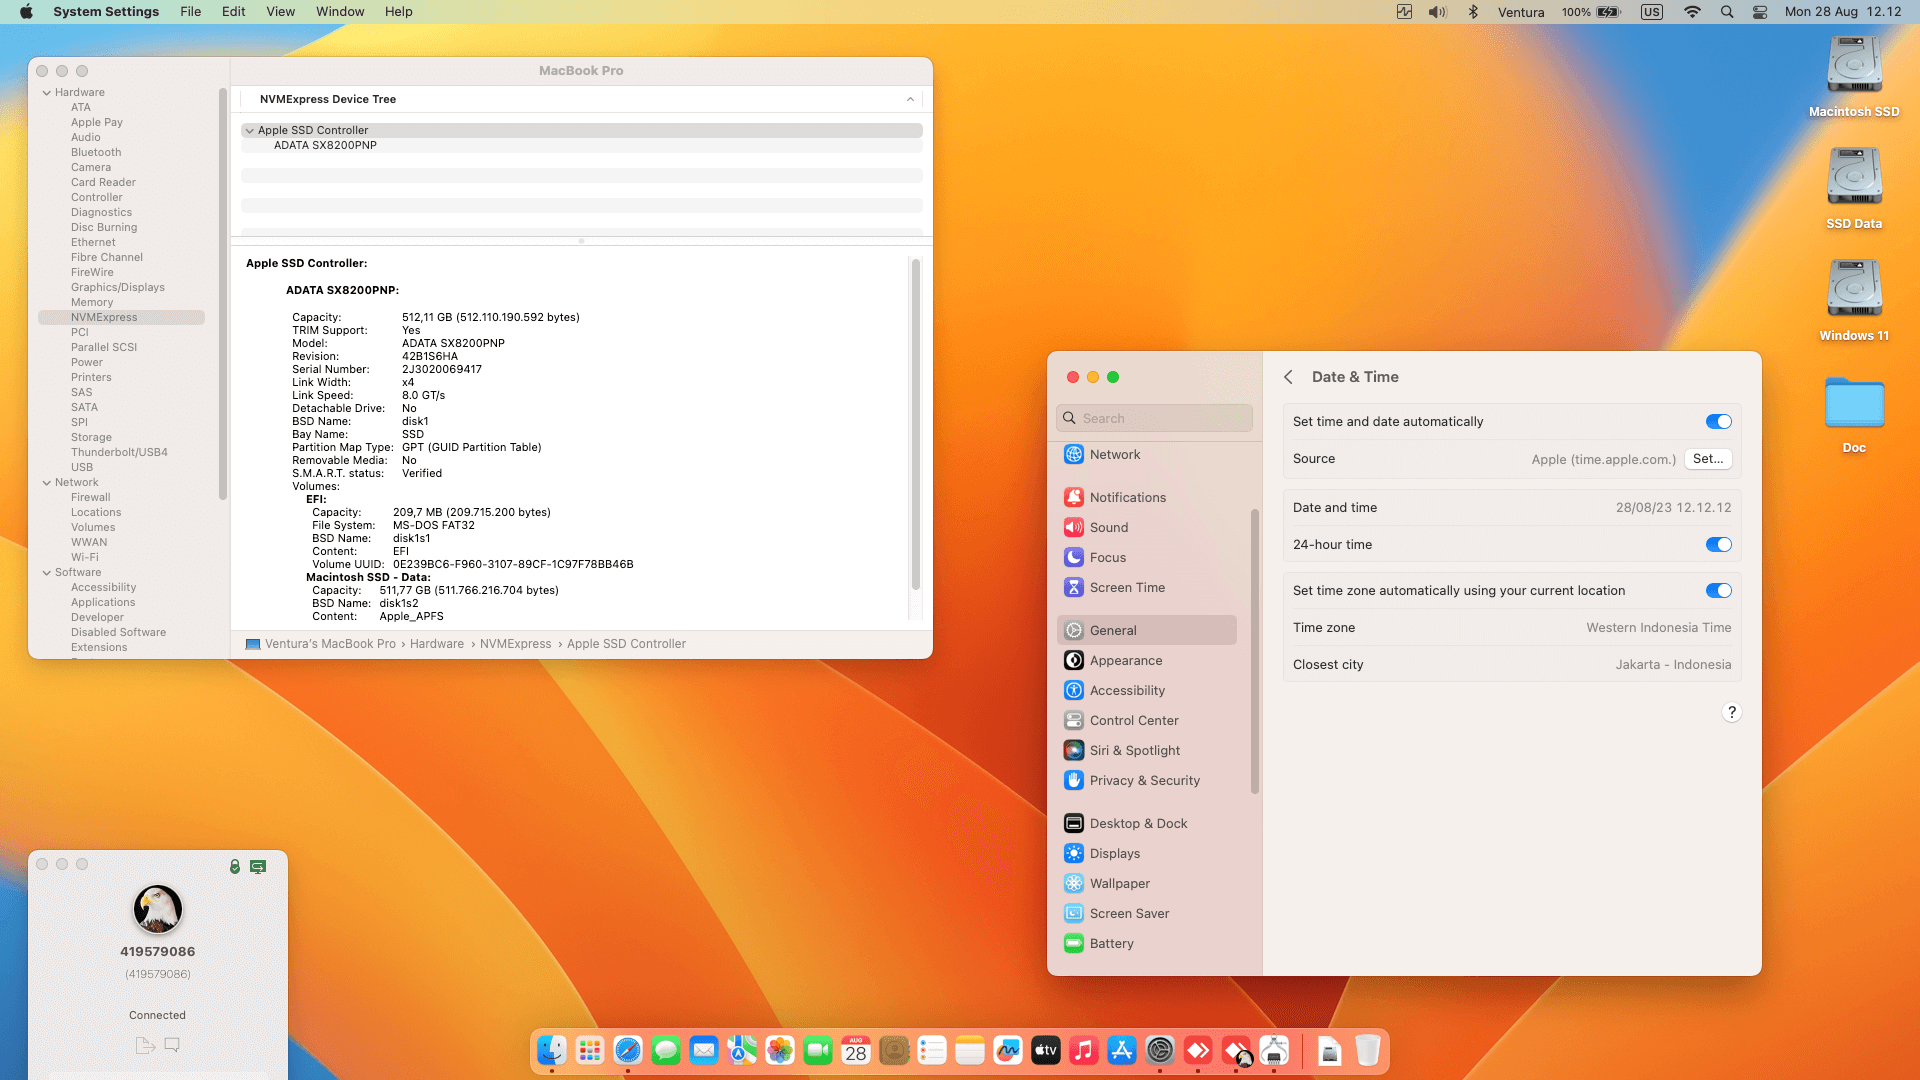Open FaceTime from the Dock
Image resolution: width=1920 pixels, height=1080 pixels.
coord(818,1050)
